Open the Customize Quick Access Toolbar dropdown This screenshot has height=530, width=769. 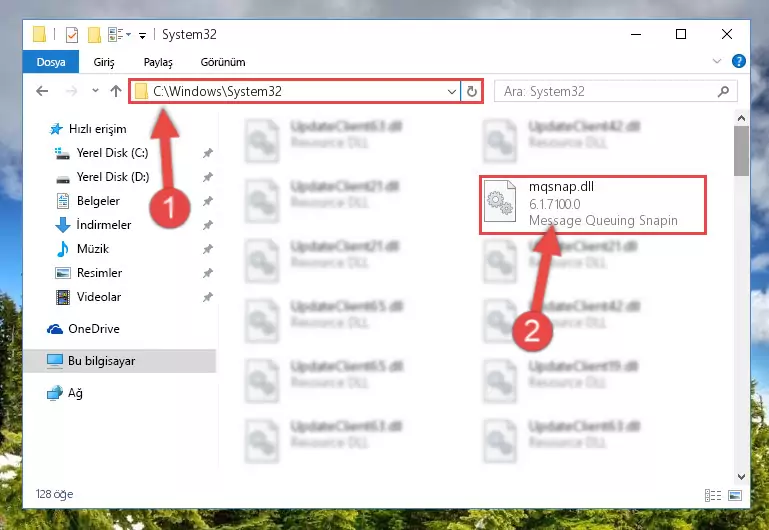[x=142, y=35]
